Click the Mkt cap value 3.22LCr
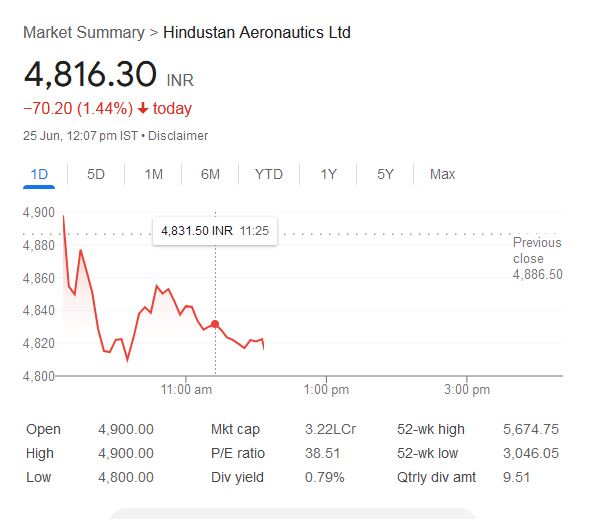This screenshot has height=519, width=615. (330, 429)
